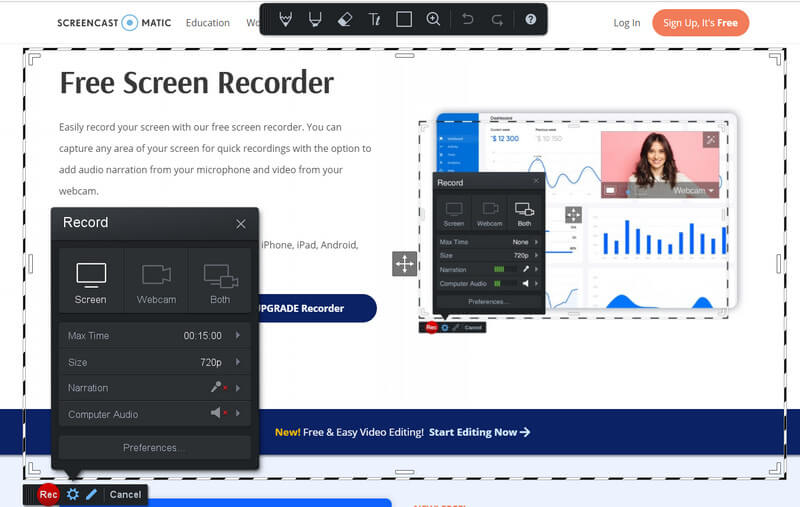Open the blue pencil draw icon
The height and width of the screenshot is (507, 800).
click(x=92, y=494)
